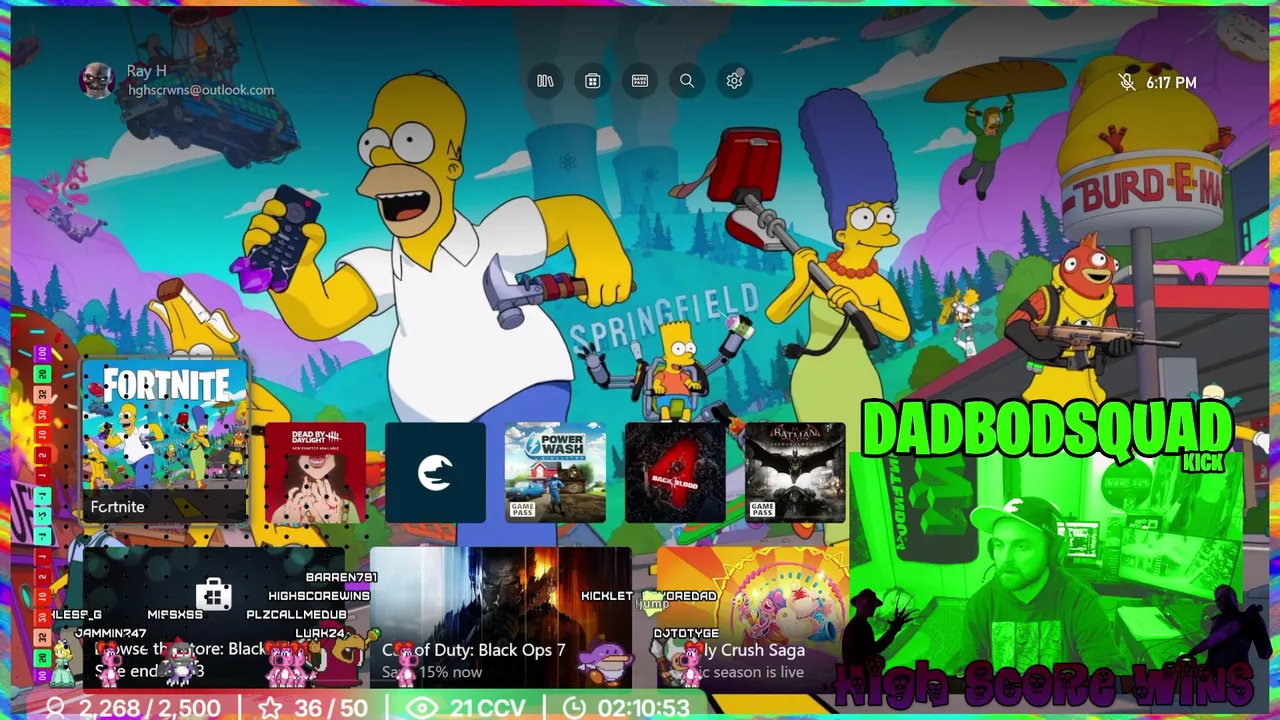This screenshot has width=1280, height=720.
Task: Click the 'Ray H' profile name
Action: pos(146,71)
